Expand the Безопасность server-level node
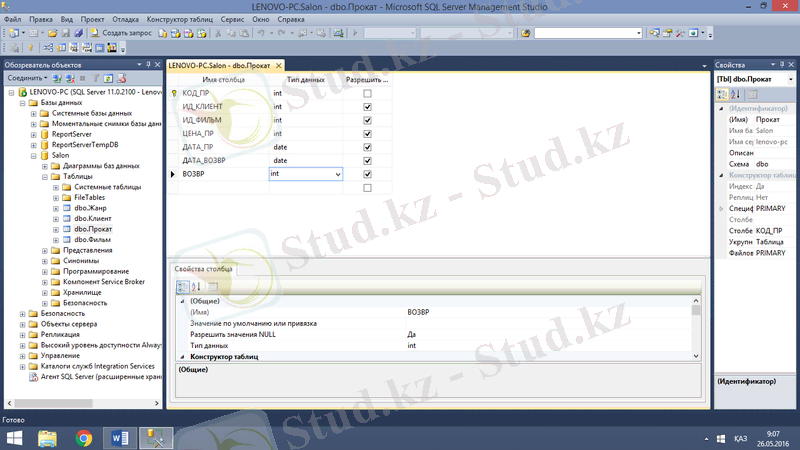Image resolution: width=800 pixels, height=450 pixels. 22,314
